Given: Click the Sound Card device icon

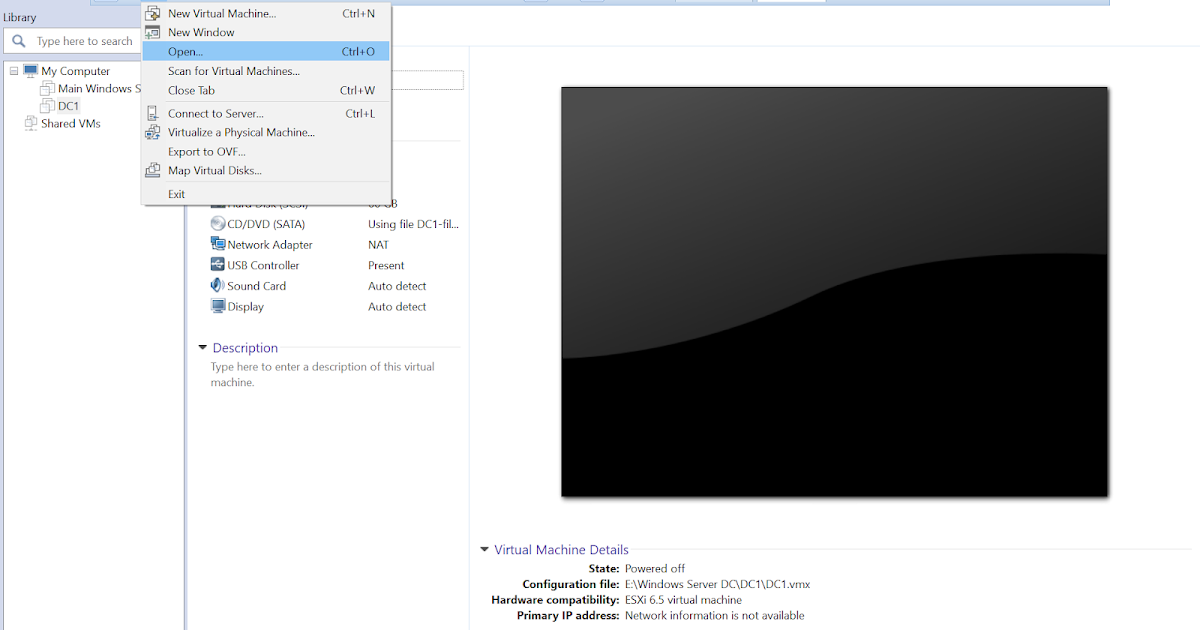Looking at the screenshot, I should [217, 285].
